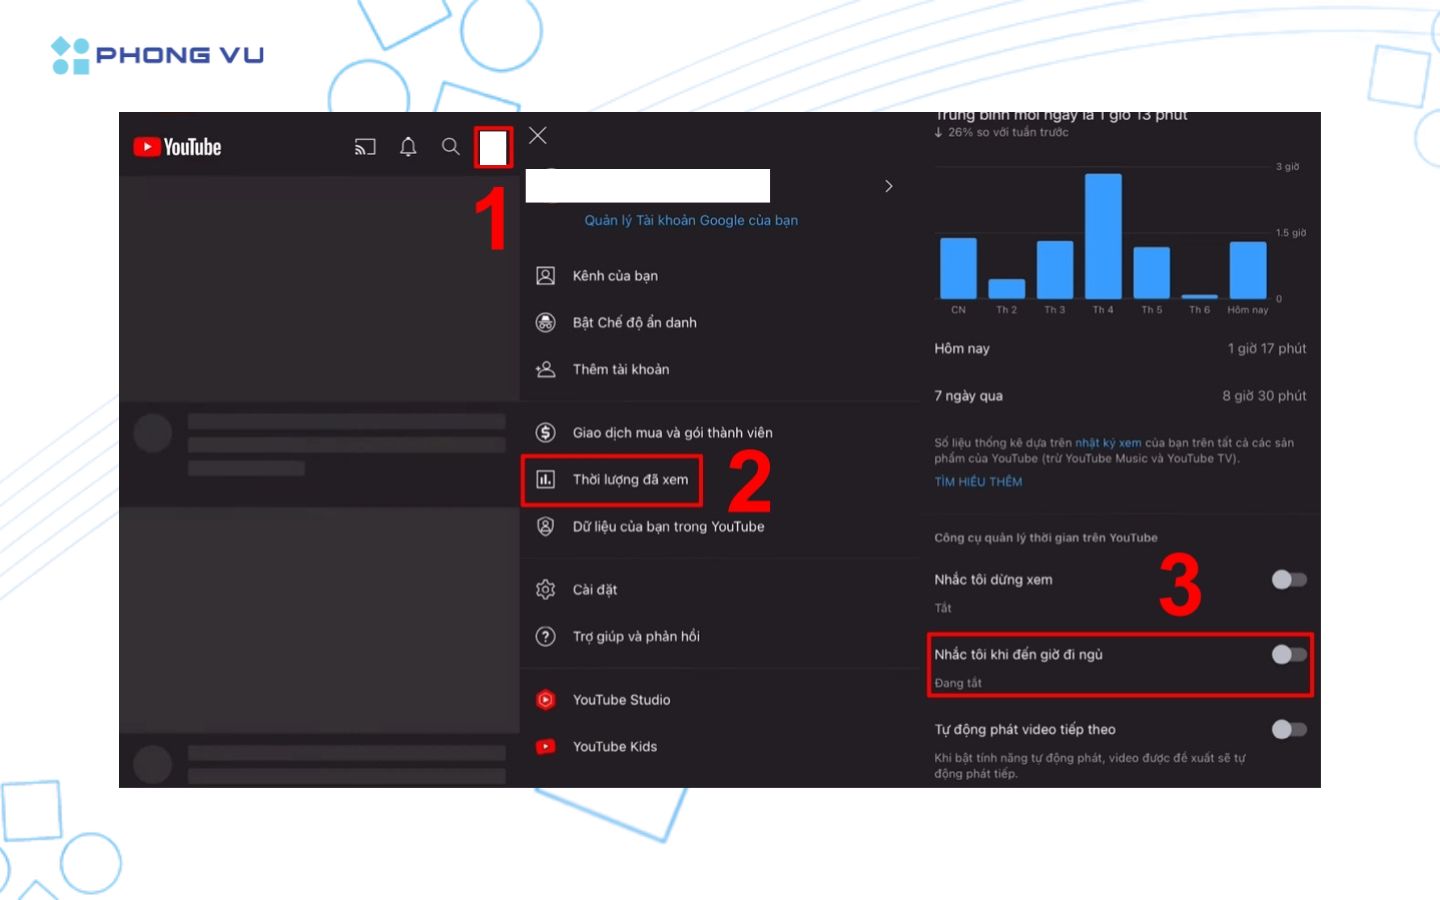Open the notifications bell
The image size is (1440, 900).
[408, 147]
